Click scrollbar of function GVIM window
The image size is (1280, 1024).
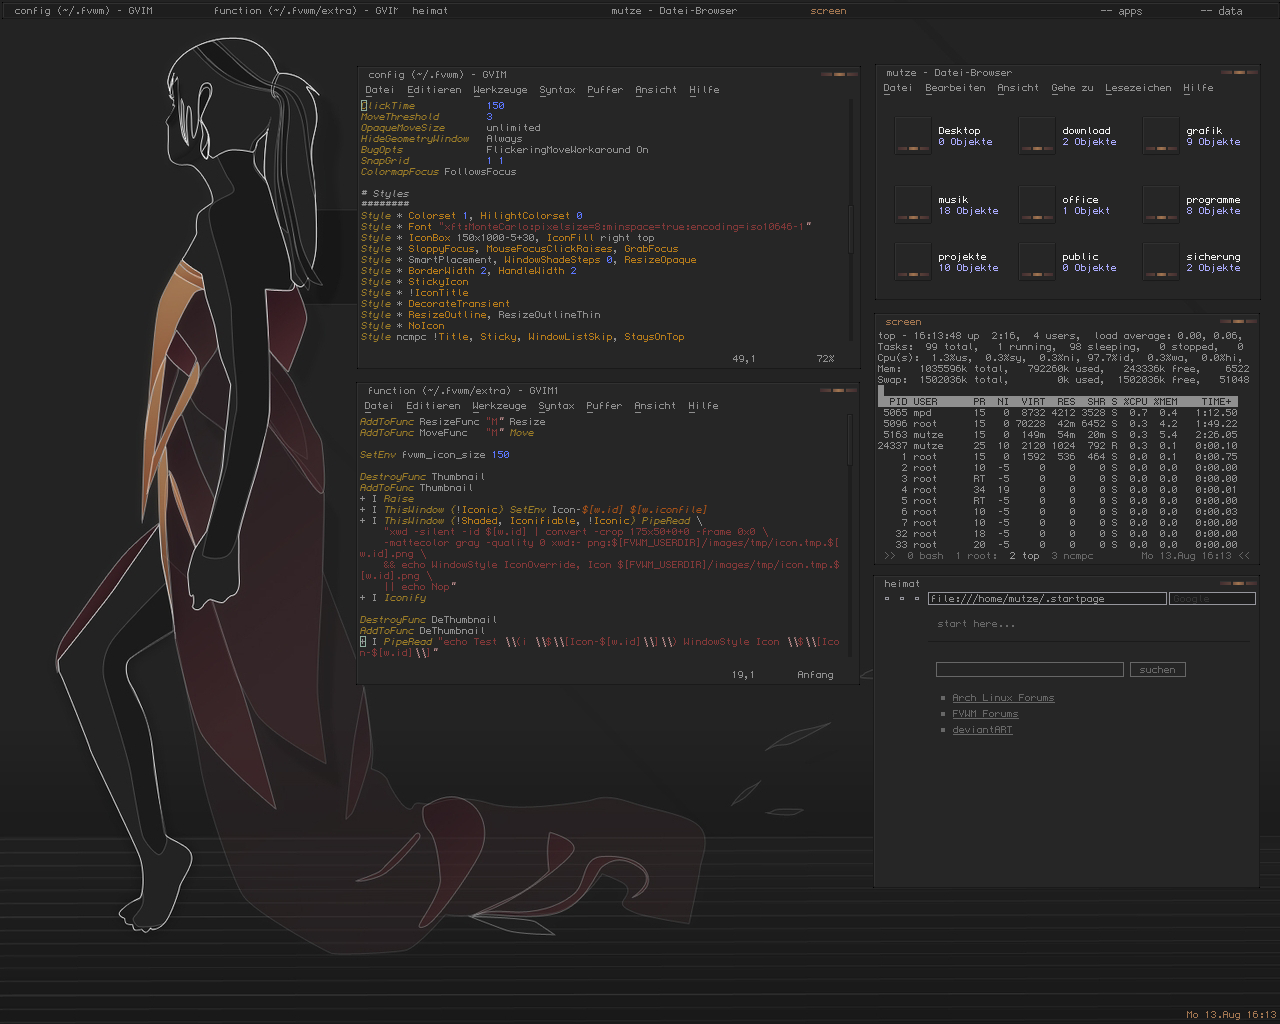[852, 535]
